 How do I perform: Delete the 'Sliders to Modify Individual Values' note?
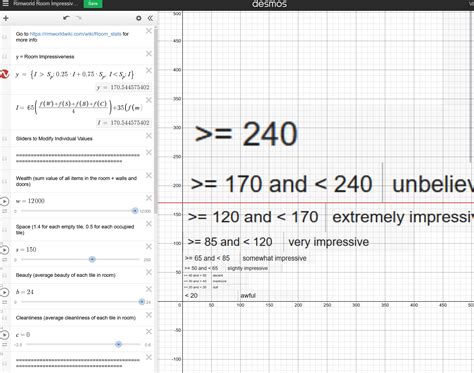click(149, 136)
